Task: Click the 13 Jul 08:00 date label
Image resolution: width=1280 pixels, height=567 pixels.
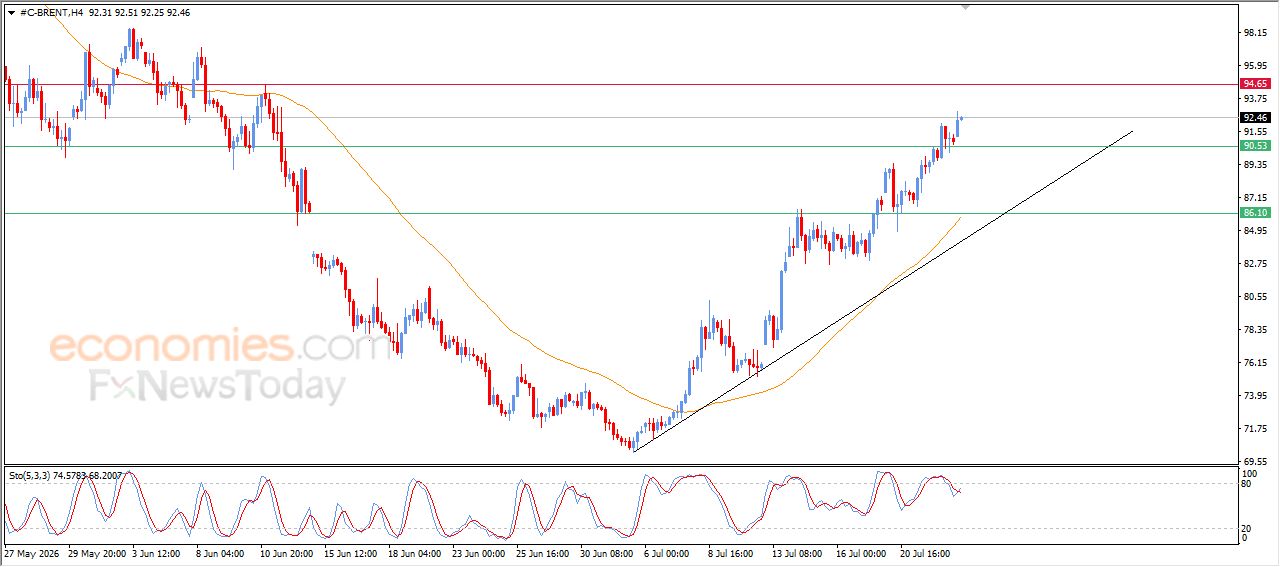Action: point(798,553)
